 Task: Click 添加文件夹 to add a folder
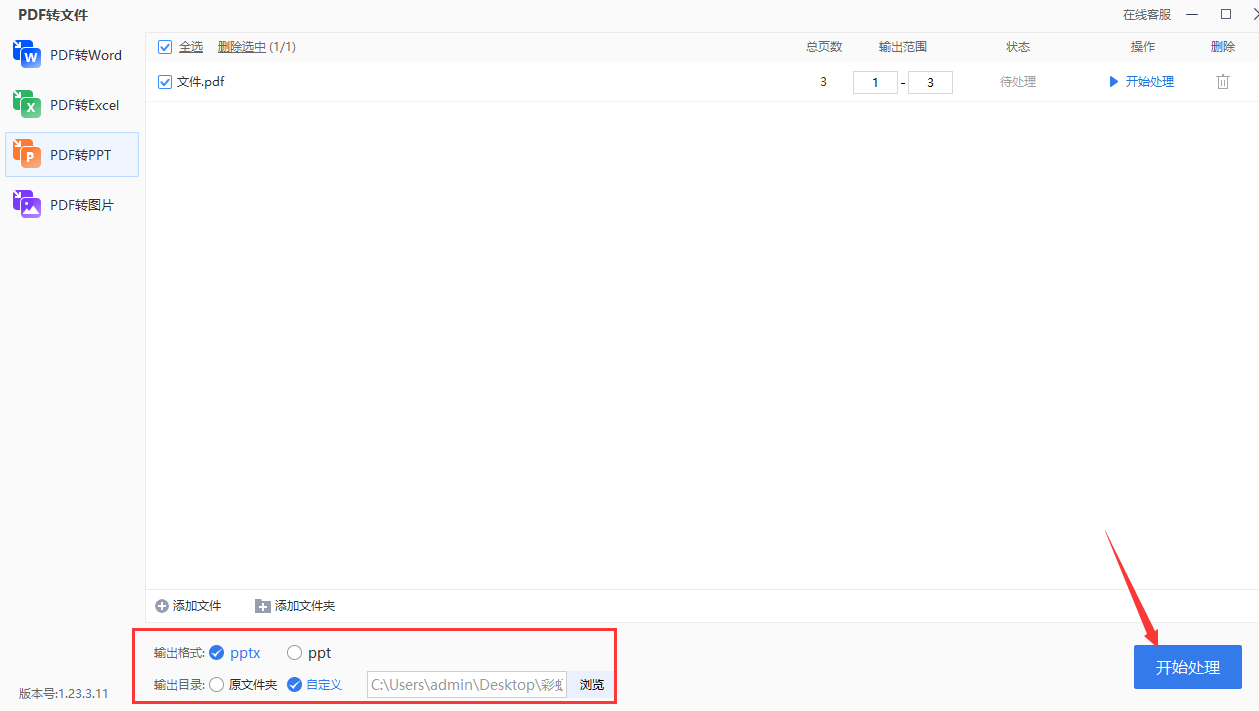(x=295, y=606)
